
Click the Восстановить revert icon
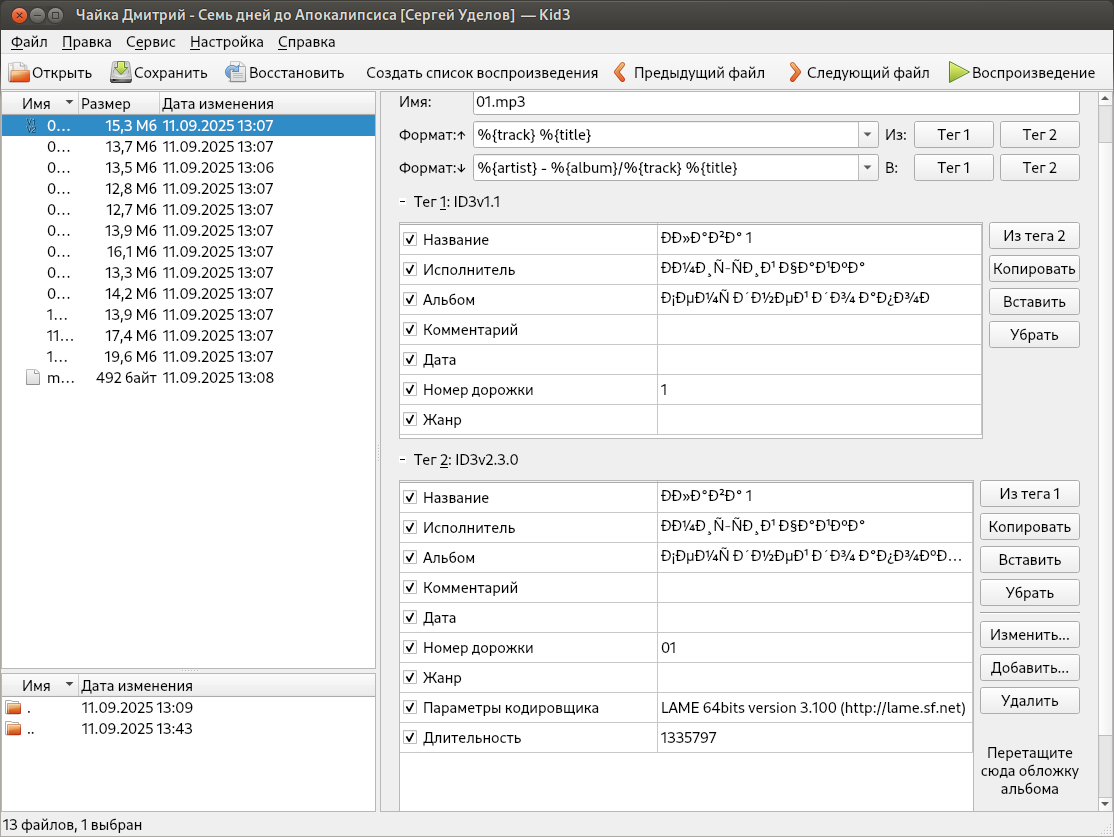tap(236, 72)
